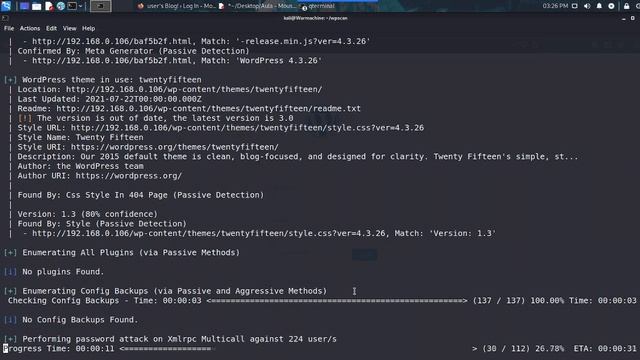This screenshot has height=360, width=640.
Task: Click 'Version: 1.3 (80% confidence)' text
Action: (87, 214)
